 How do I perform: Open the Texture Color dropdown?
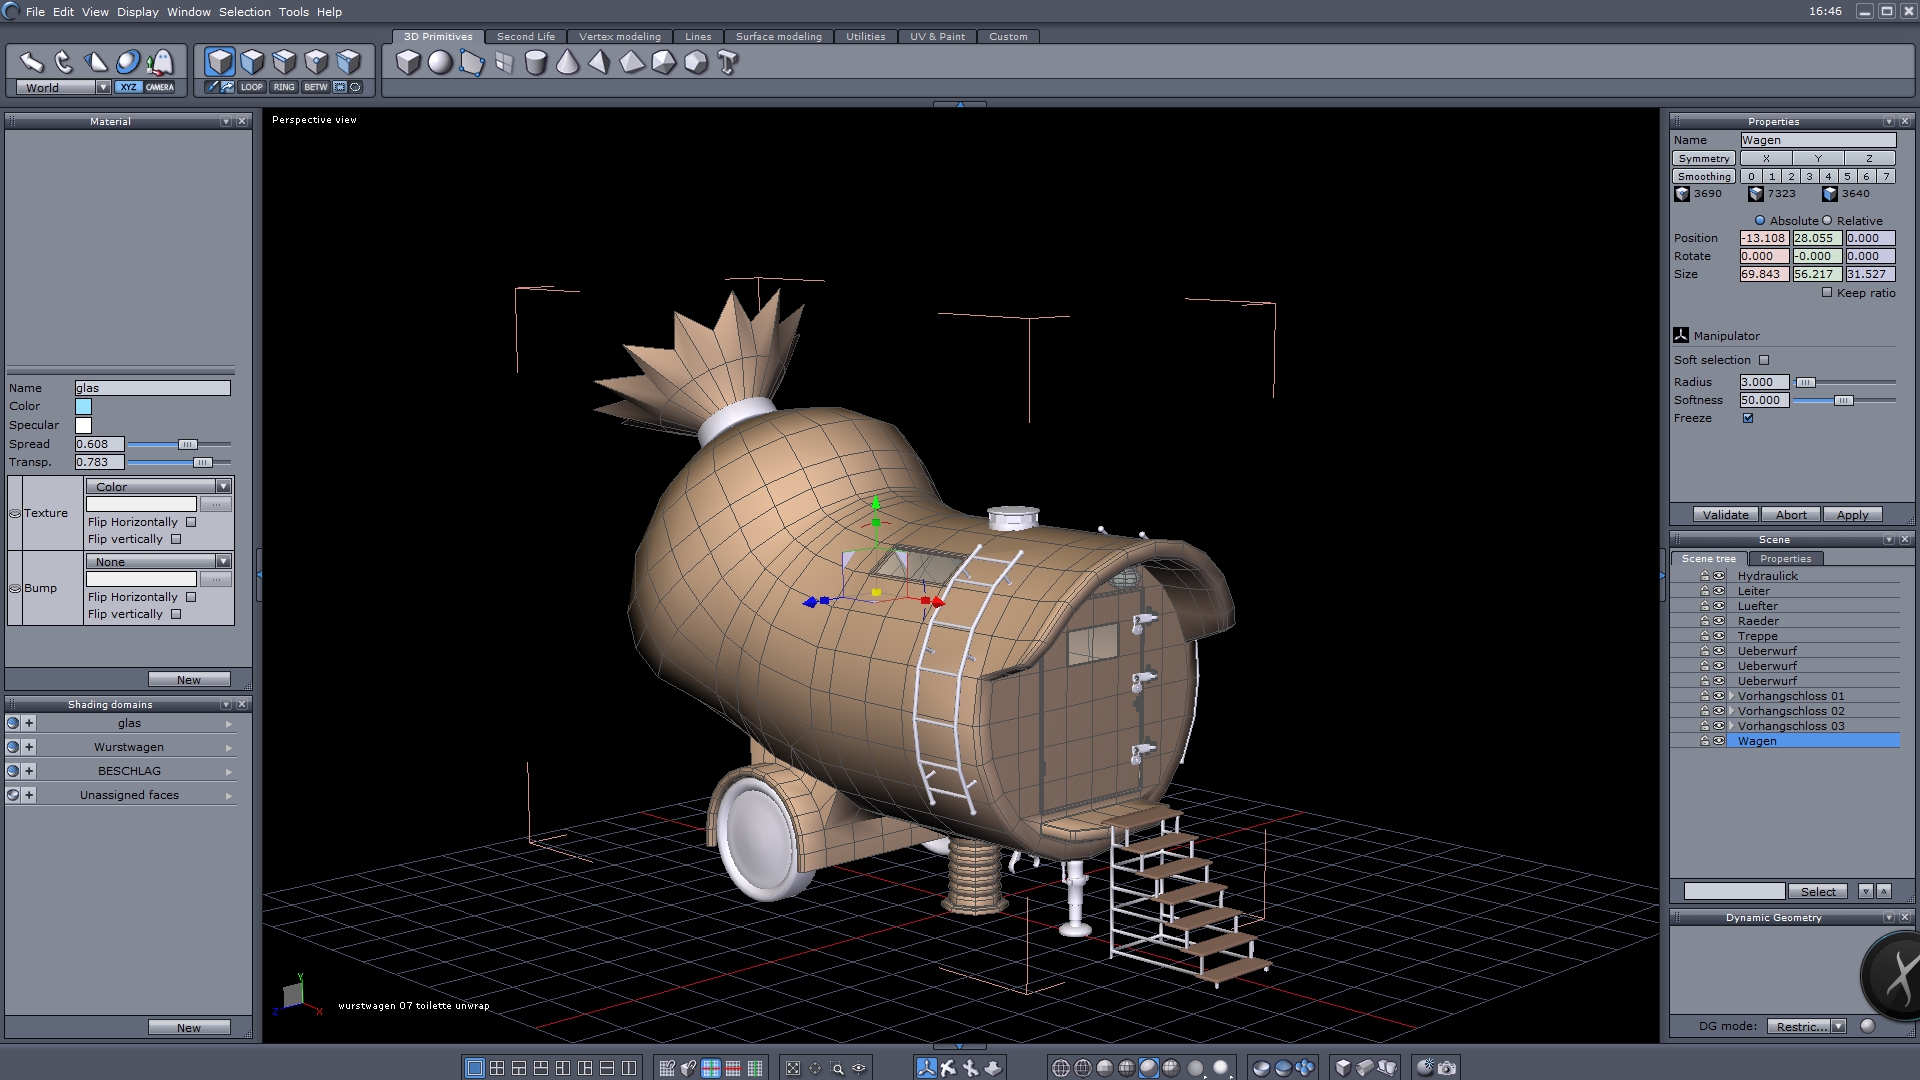click(x=223, y=487)
